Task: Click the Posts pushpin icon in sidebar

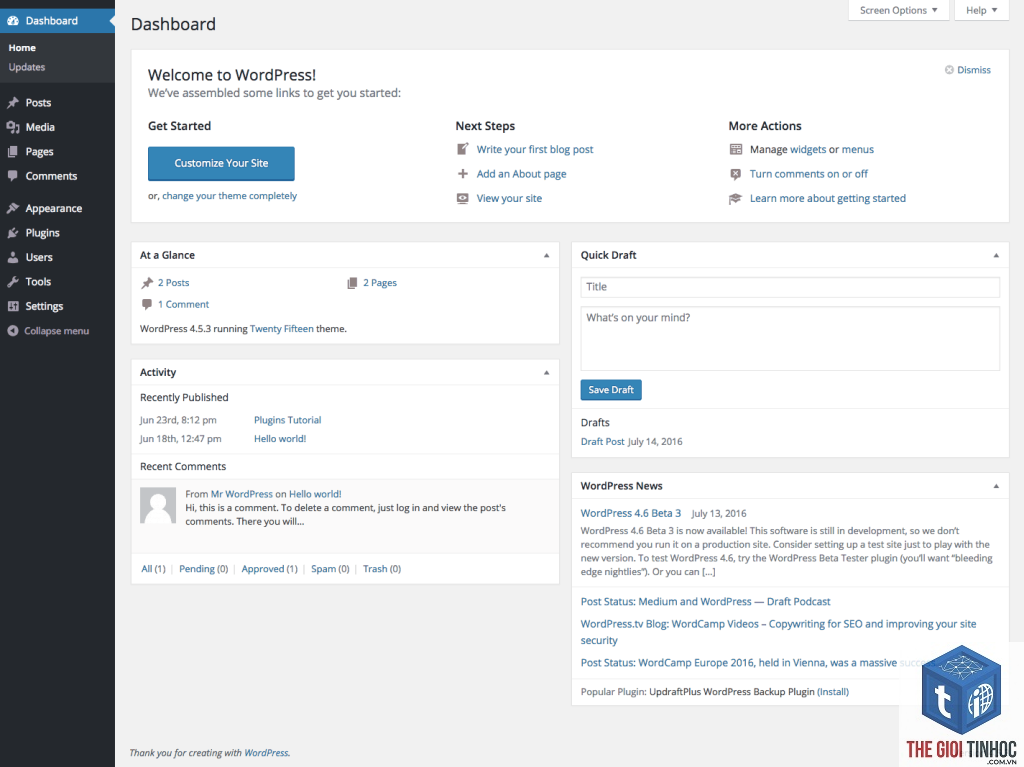Action: 12,103
